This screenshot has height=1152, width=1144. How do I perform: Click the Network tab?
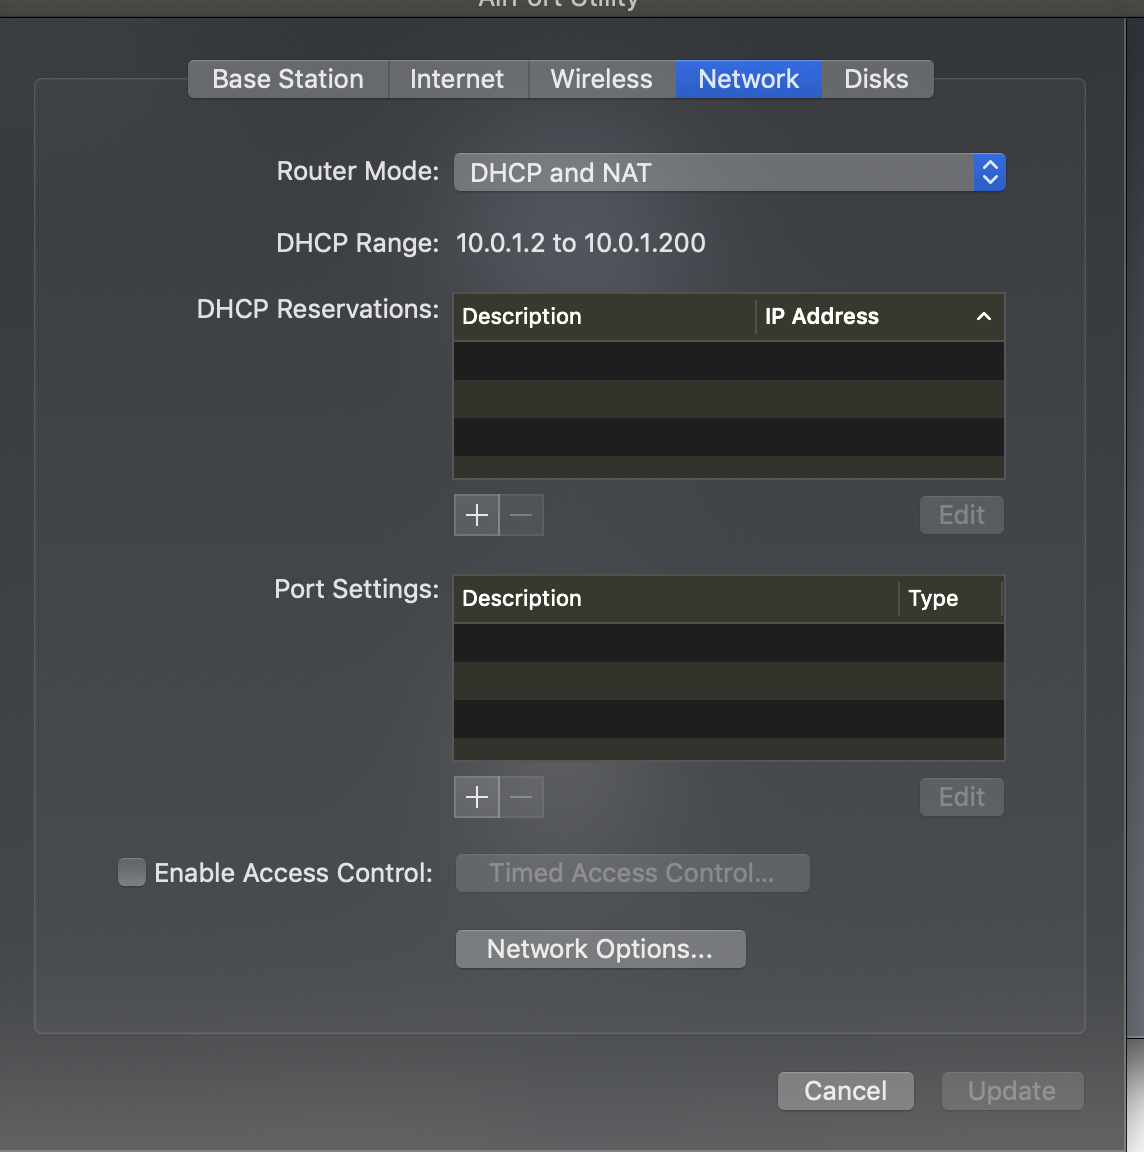[749, 79]
